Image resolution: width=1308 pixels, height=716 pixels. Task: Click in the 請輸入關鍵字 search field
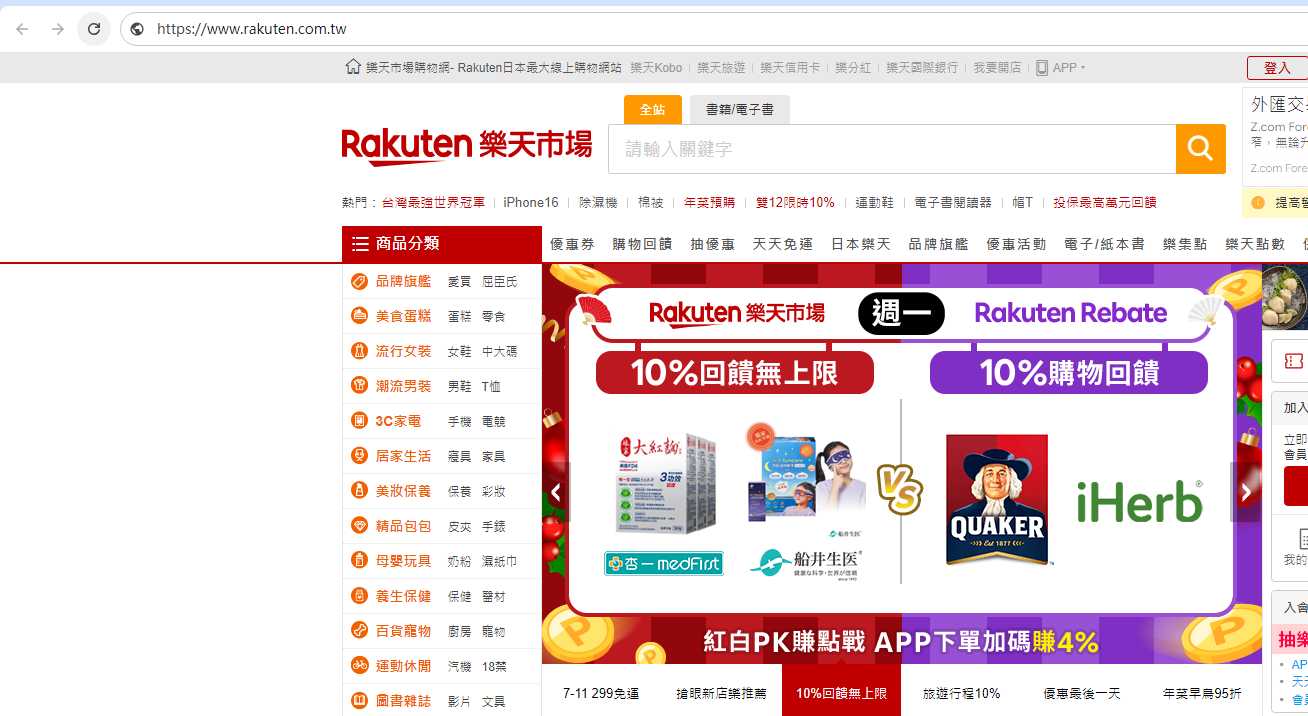point(892,149)
